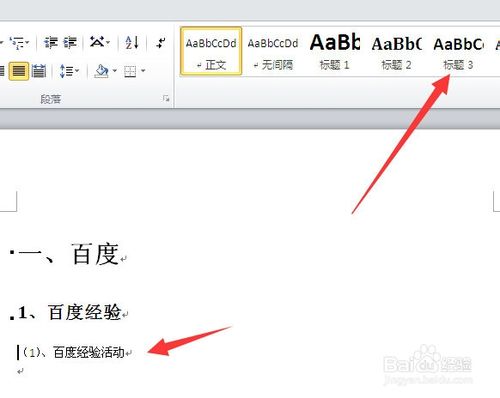The image size is (500, 398).
Task: Click the heading text 一、百度
Action: 69,254
